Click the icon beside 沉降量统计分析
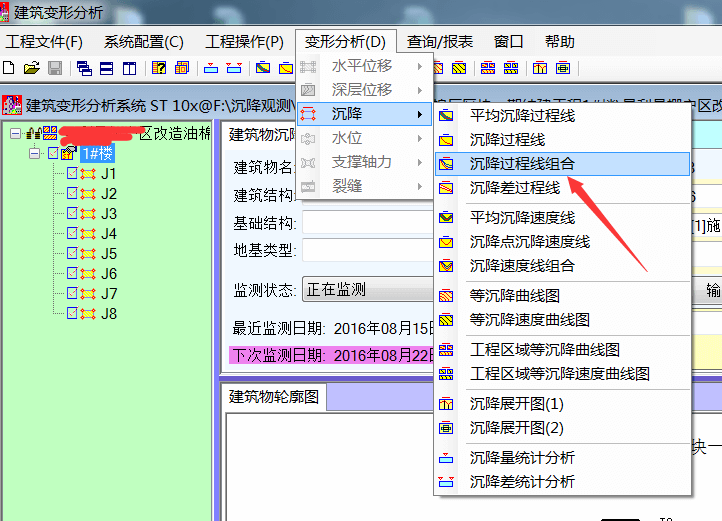The image size is (722, 521). [x=446, y=458]
